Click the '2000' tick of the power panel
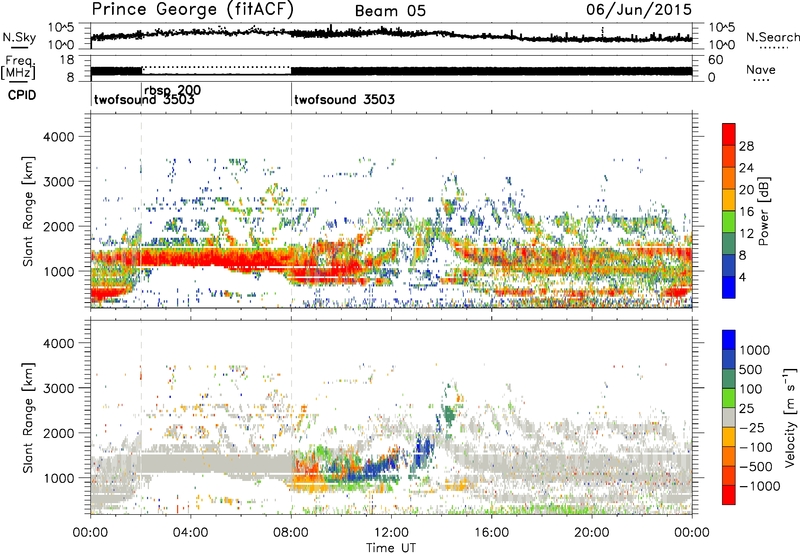Screen dimensions: 800x554 pyautogui.click(x=58, y=226)
